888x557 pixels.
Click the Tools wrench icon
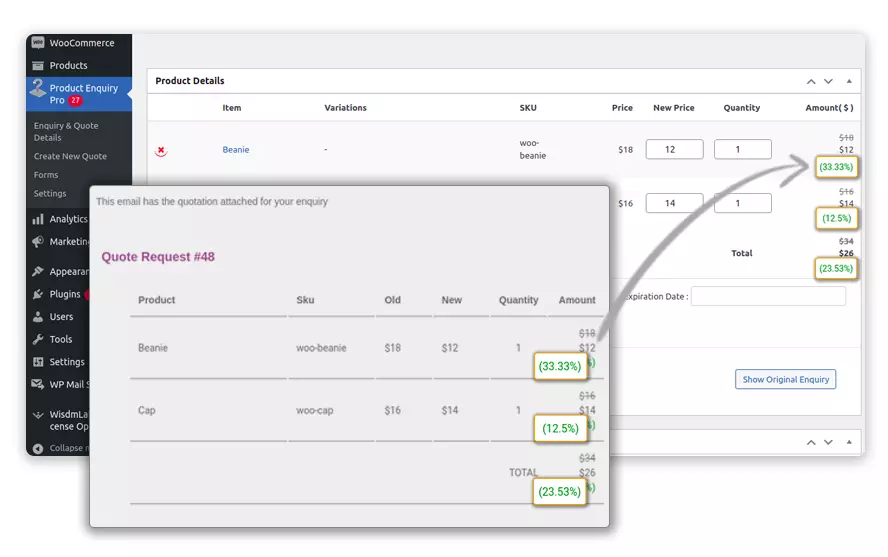pyautogui.click(x=38, y=339)
